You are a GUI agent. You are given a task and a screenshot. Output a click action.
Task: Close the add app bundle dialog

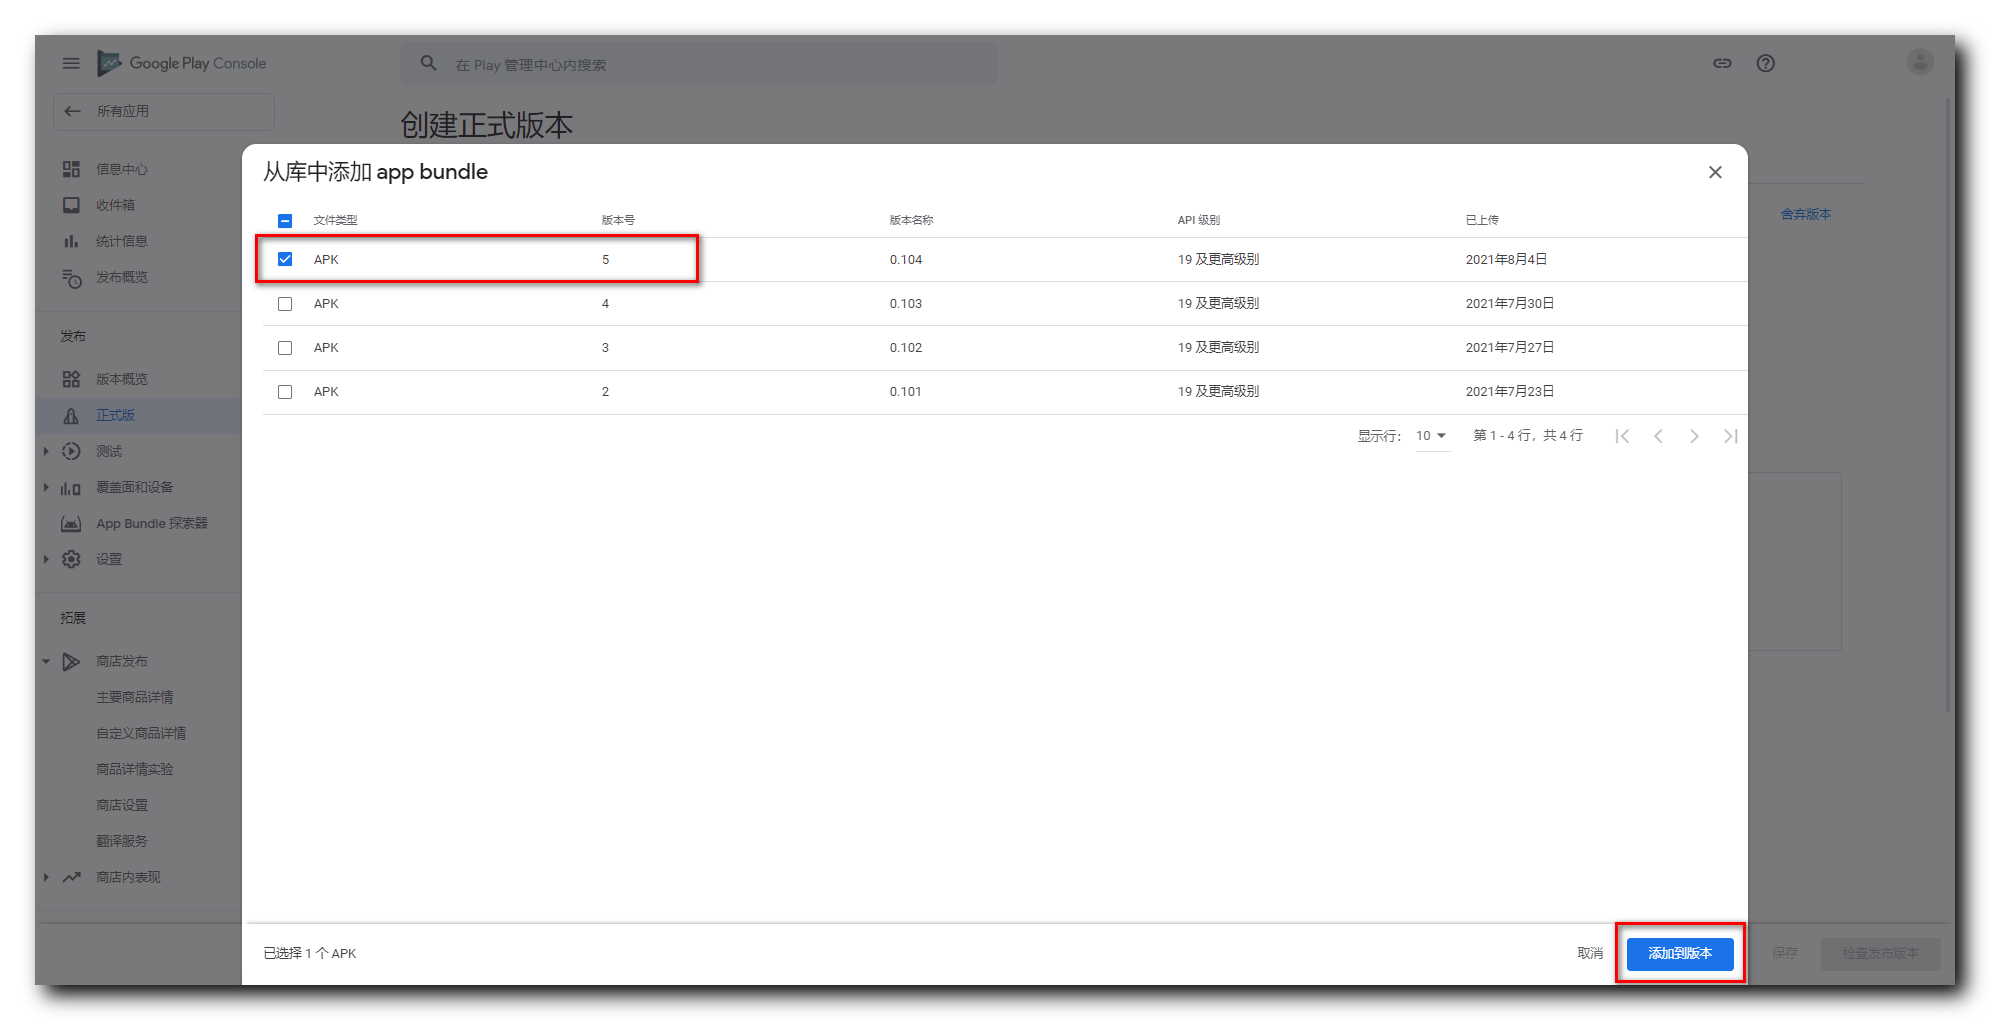click(x=1715, y=172)
